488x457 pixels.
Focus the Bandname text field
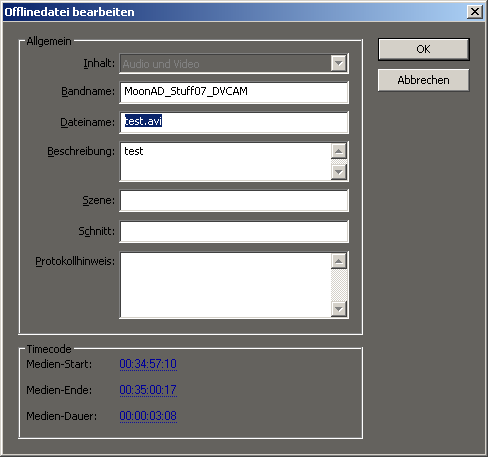click(234, 92)
